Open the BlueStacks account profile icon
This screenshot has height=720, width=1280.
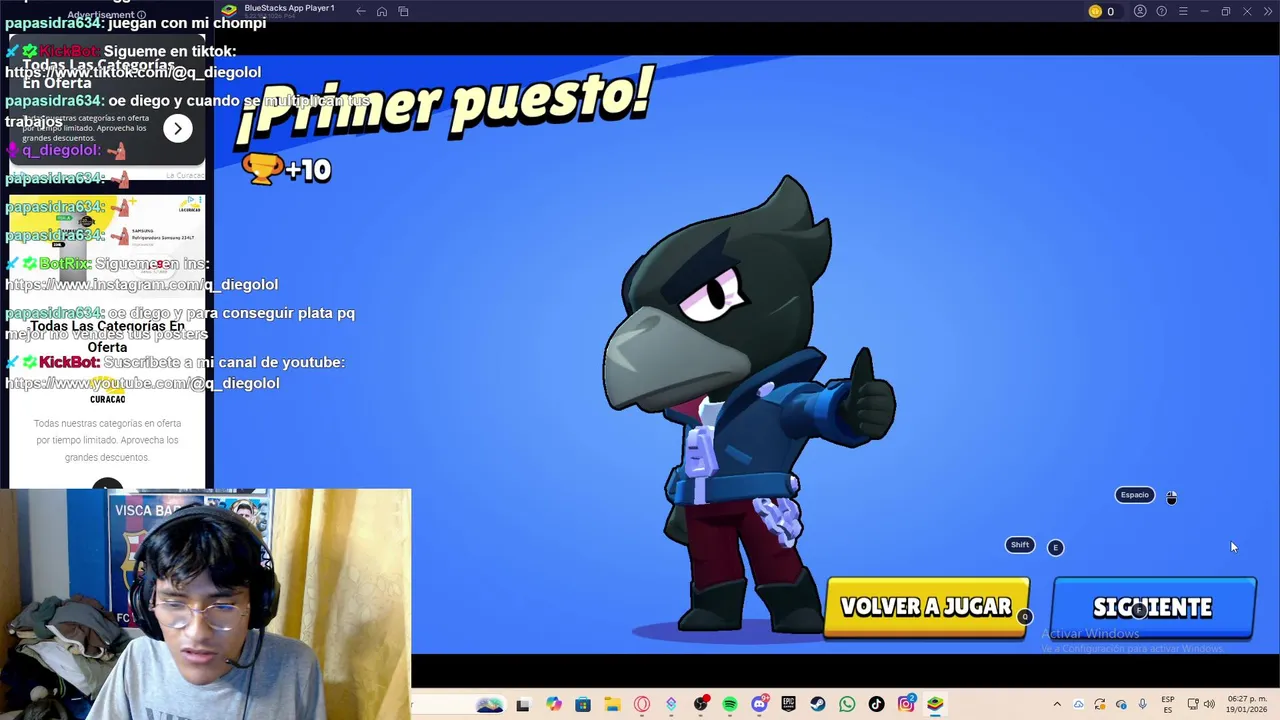click(1140, 11)
